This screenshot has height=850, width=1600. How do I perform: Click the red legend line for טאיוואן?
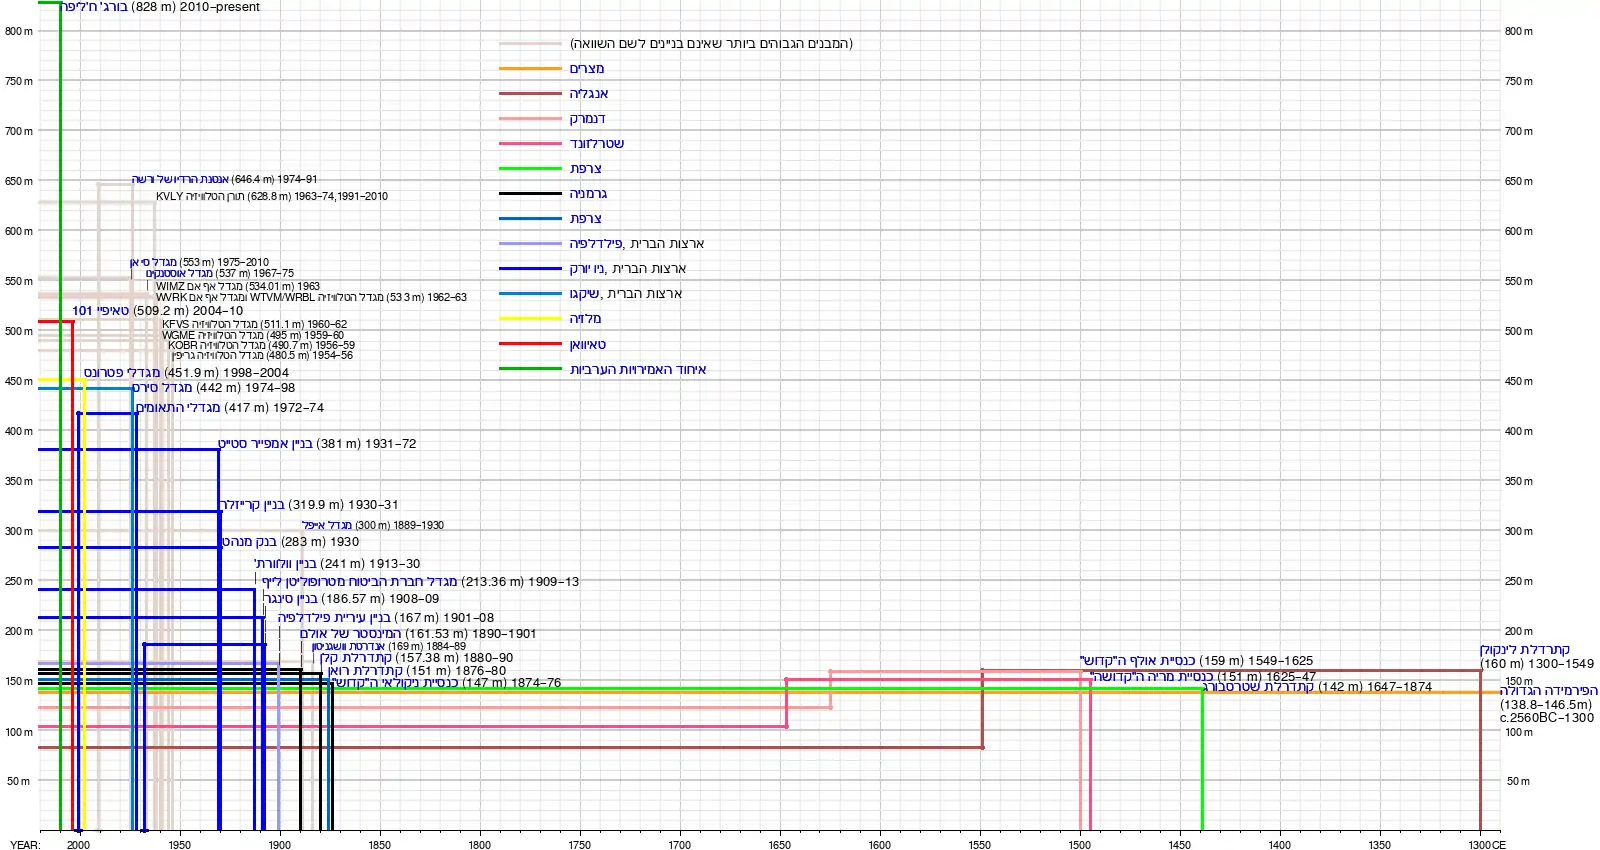pos(530,344)
